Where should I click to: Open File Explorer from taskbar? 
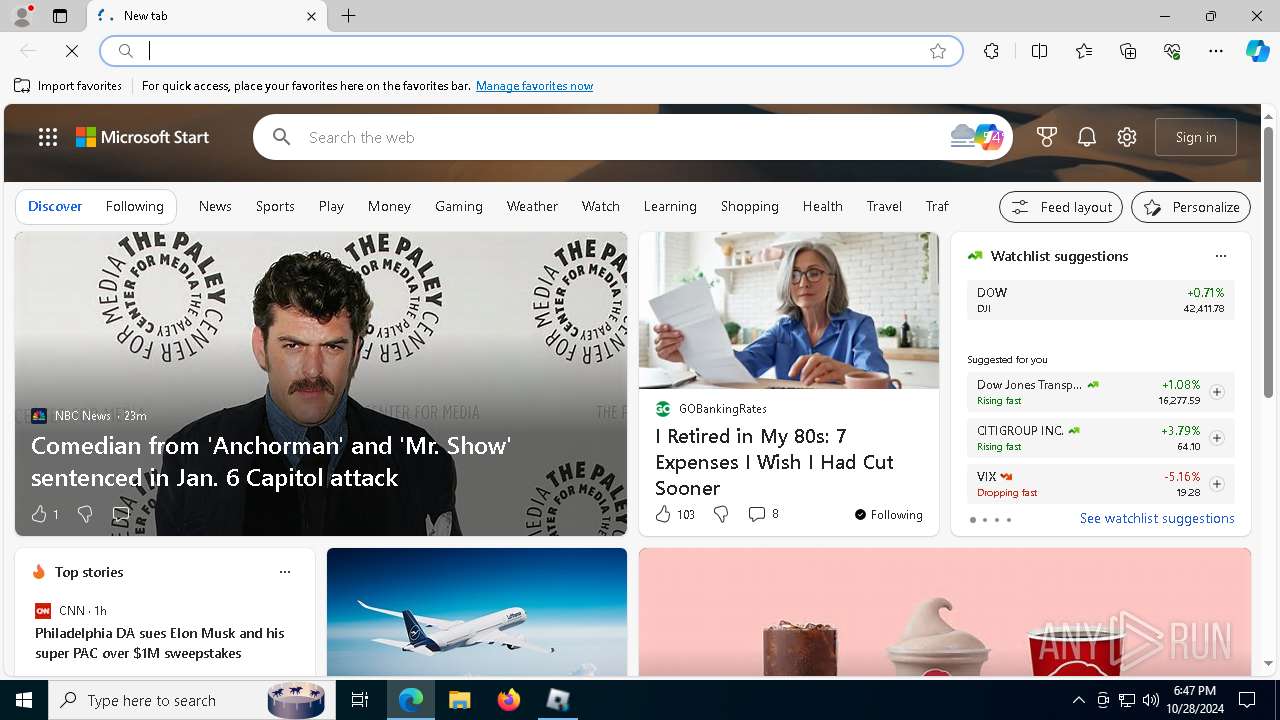click(x=459, y=700)
